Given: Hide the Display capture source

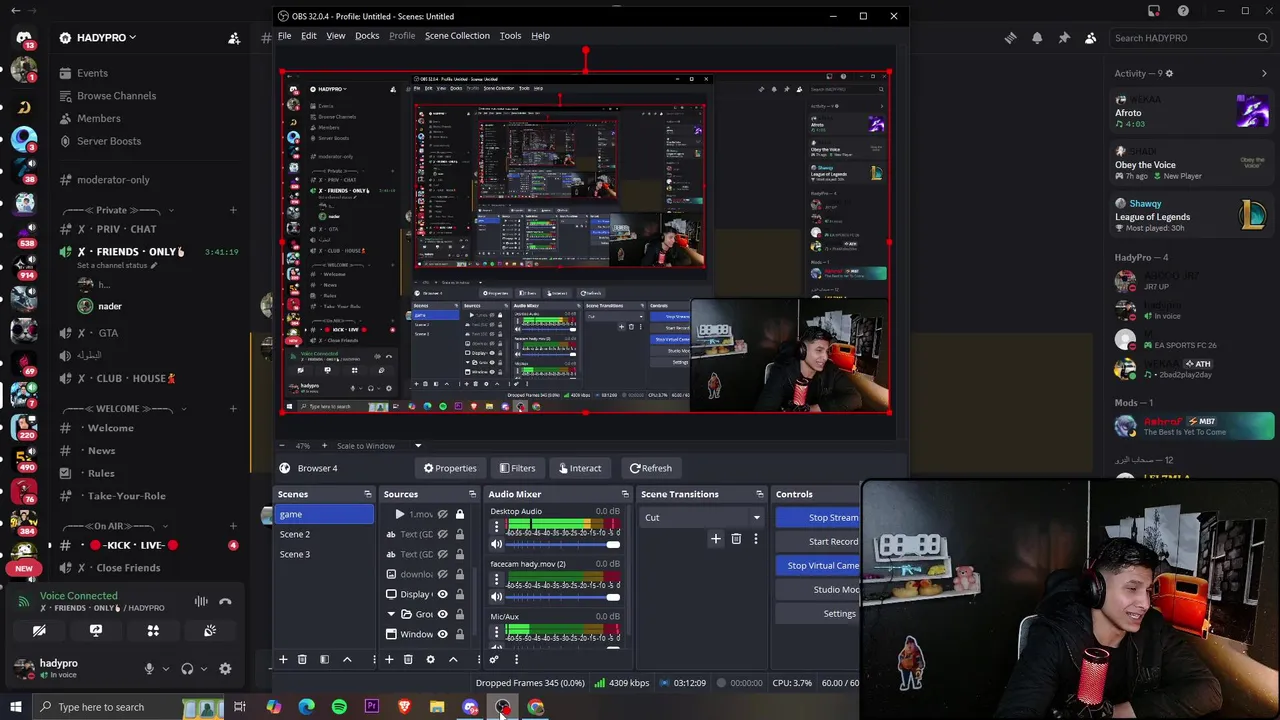Looking at the screenshot, I should (442, 594).
